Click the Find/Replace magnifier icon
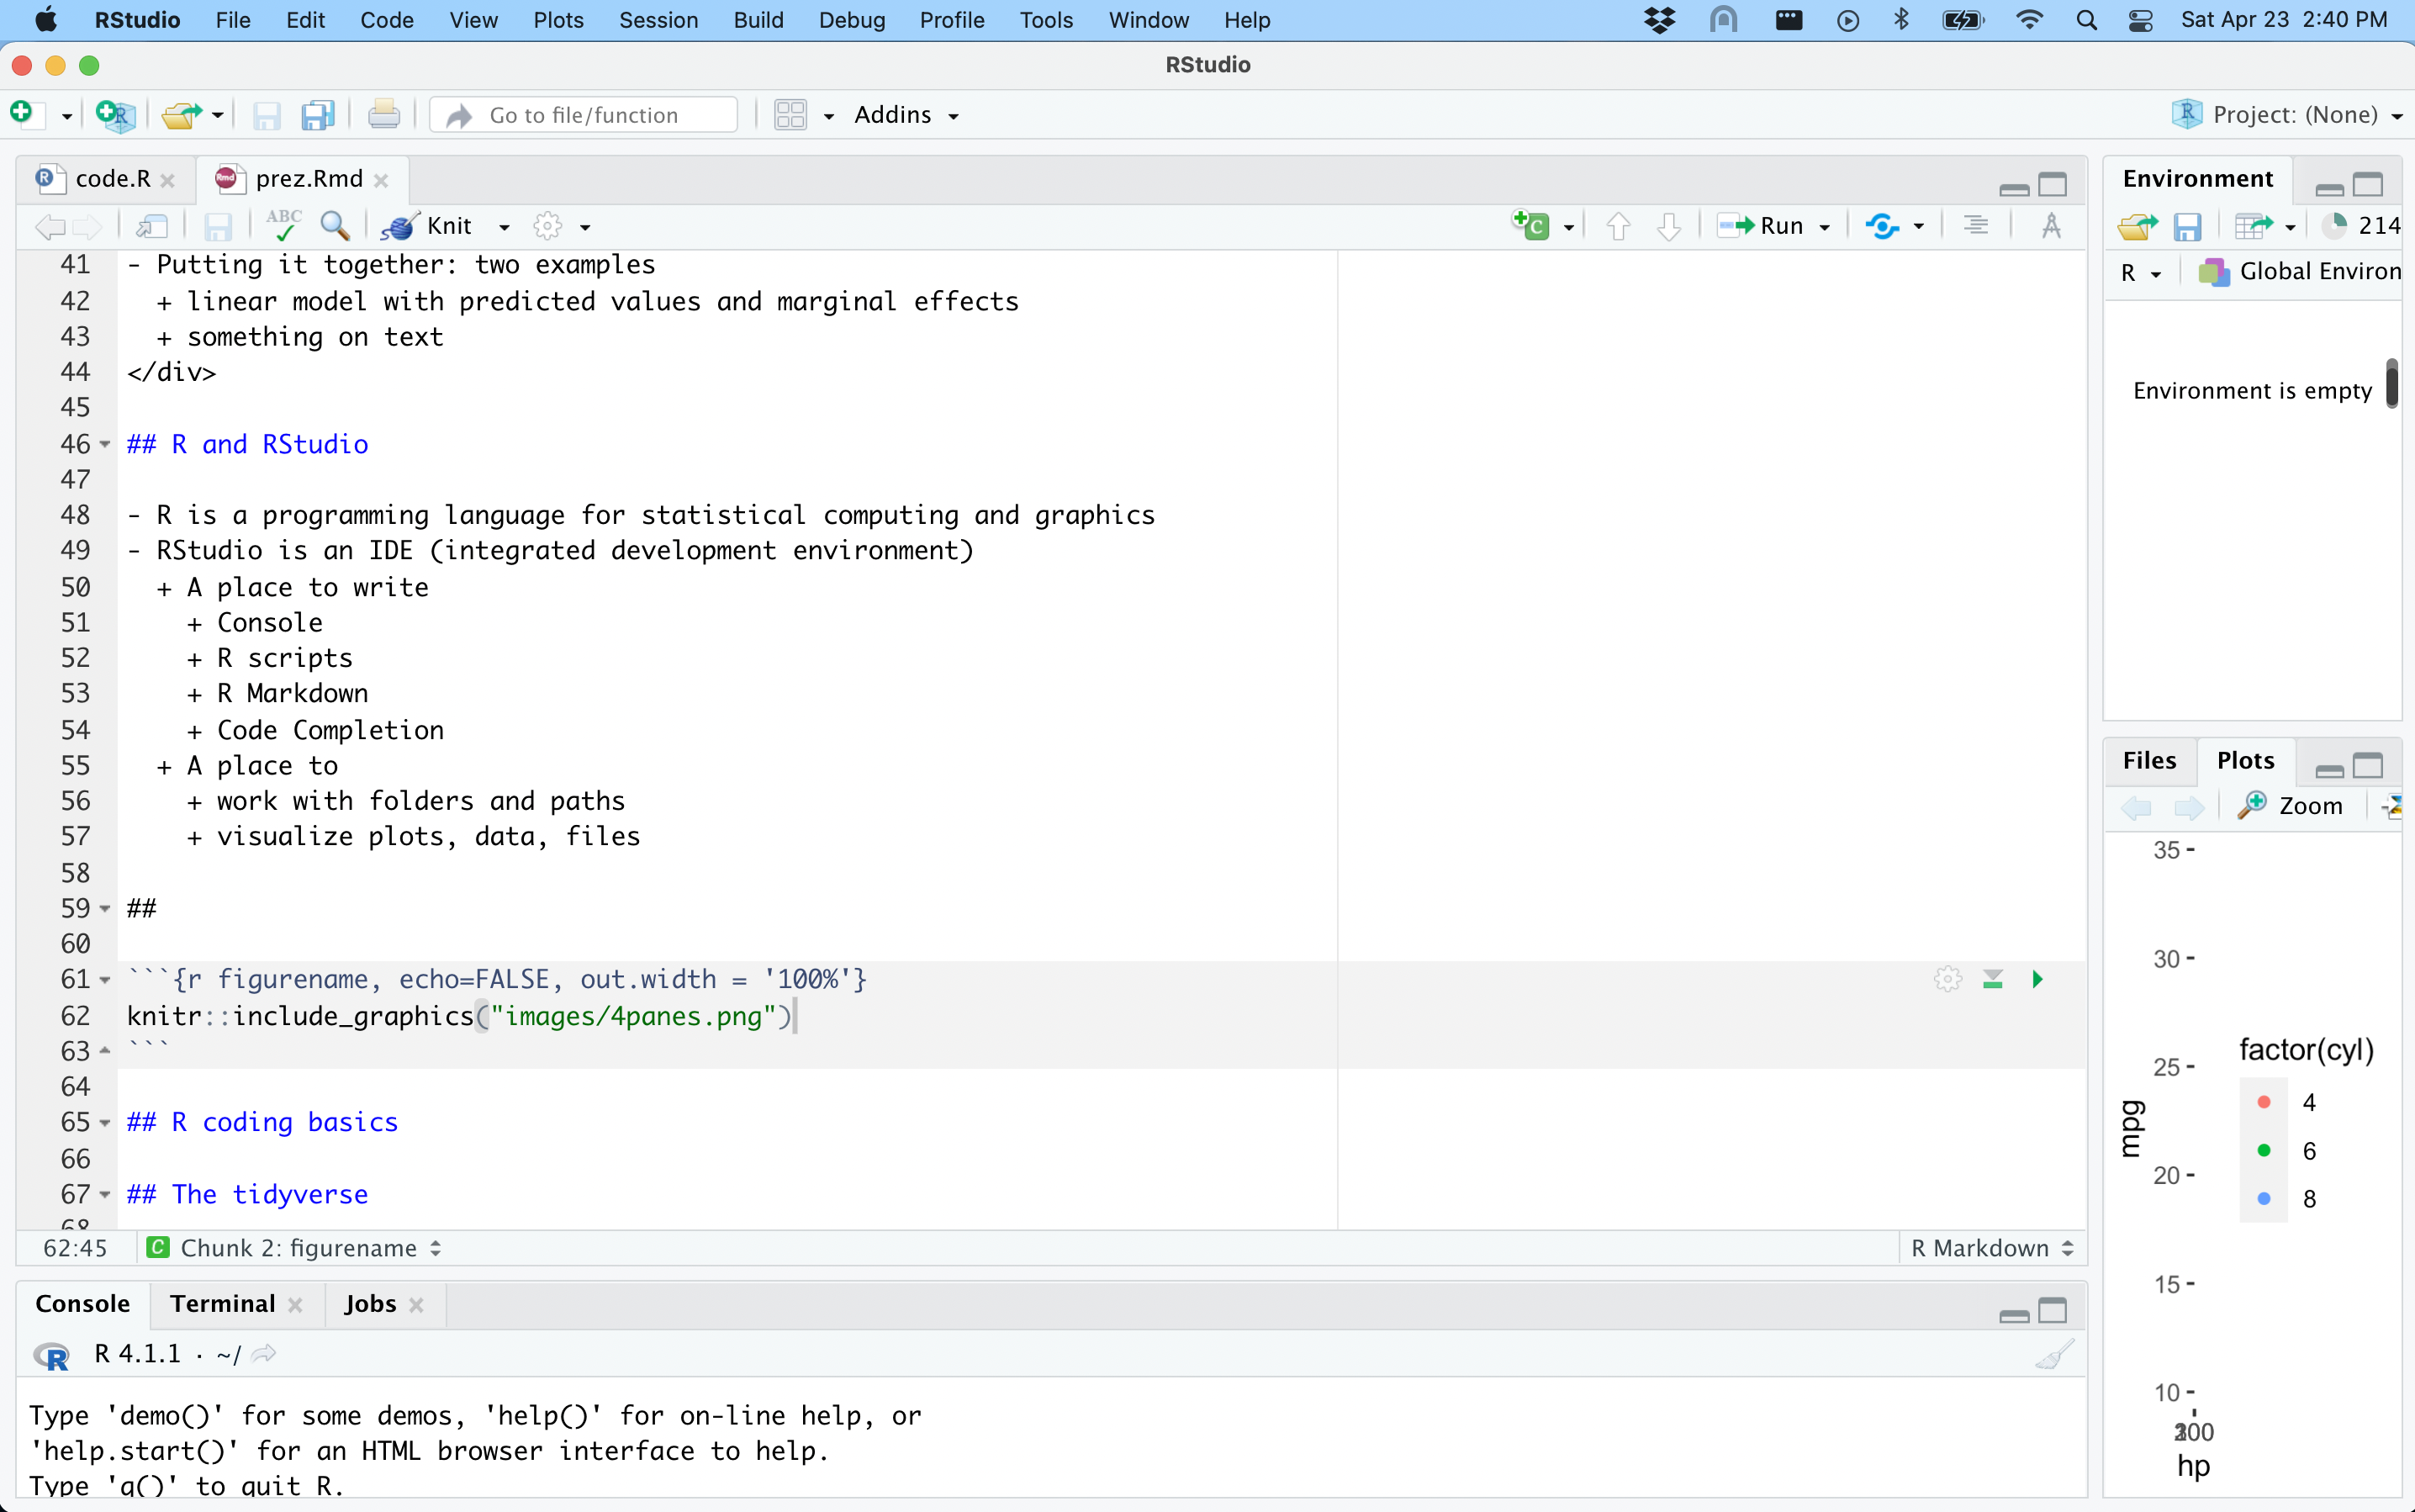Screen dimensions: 2415x1512 (335, 226)
